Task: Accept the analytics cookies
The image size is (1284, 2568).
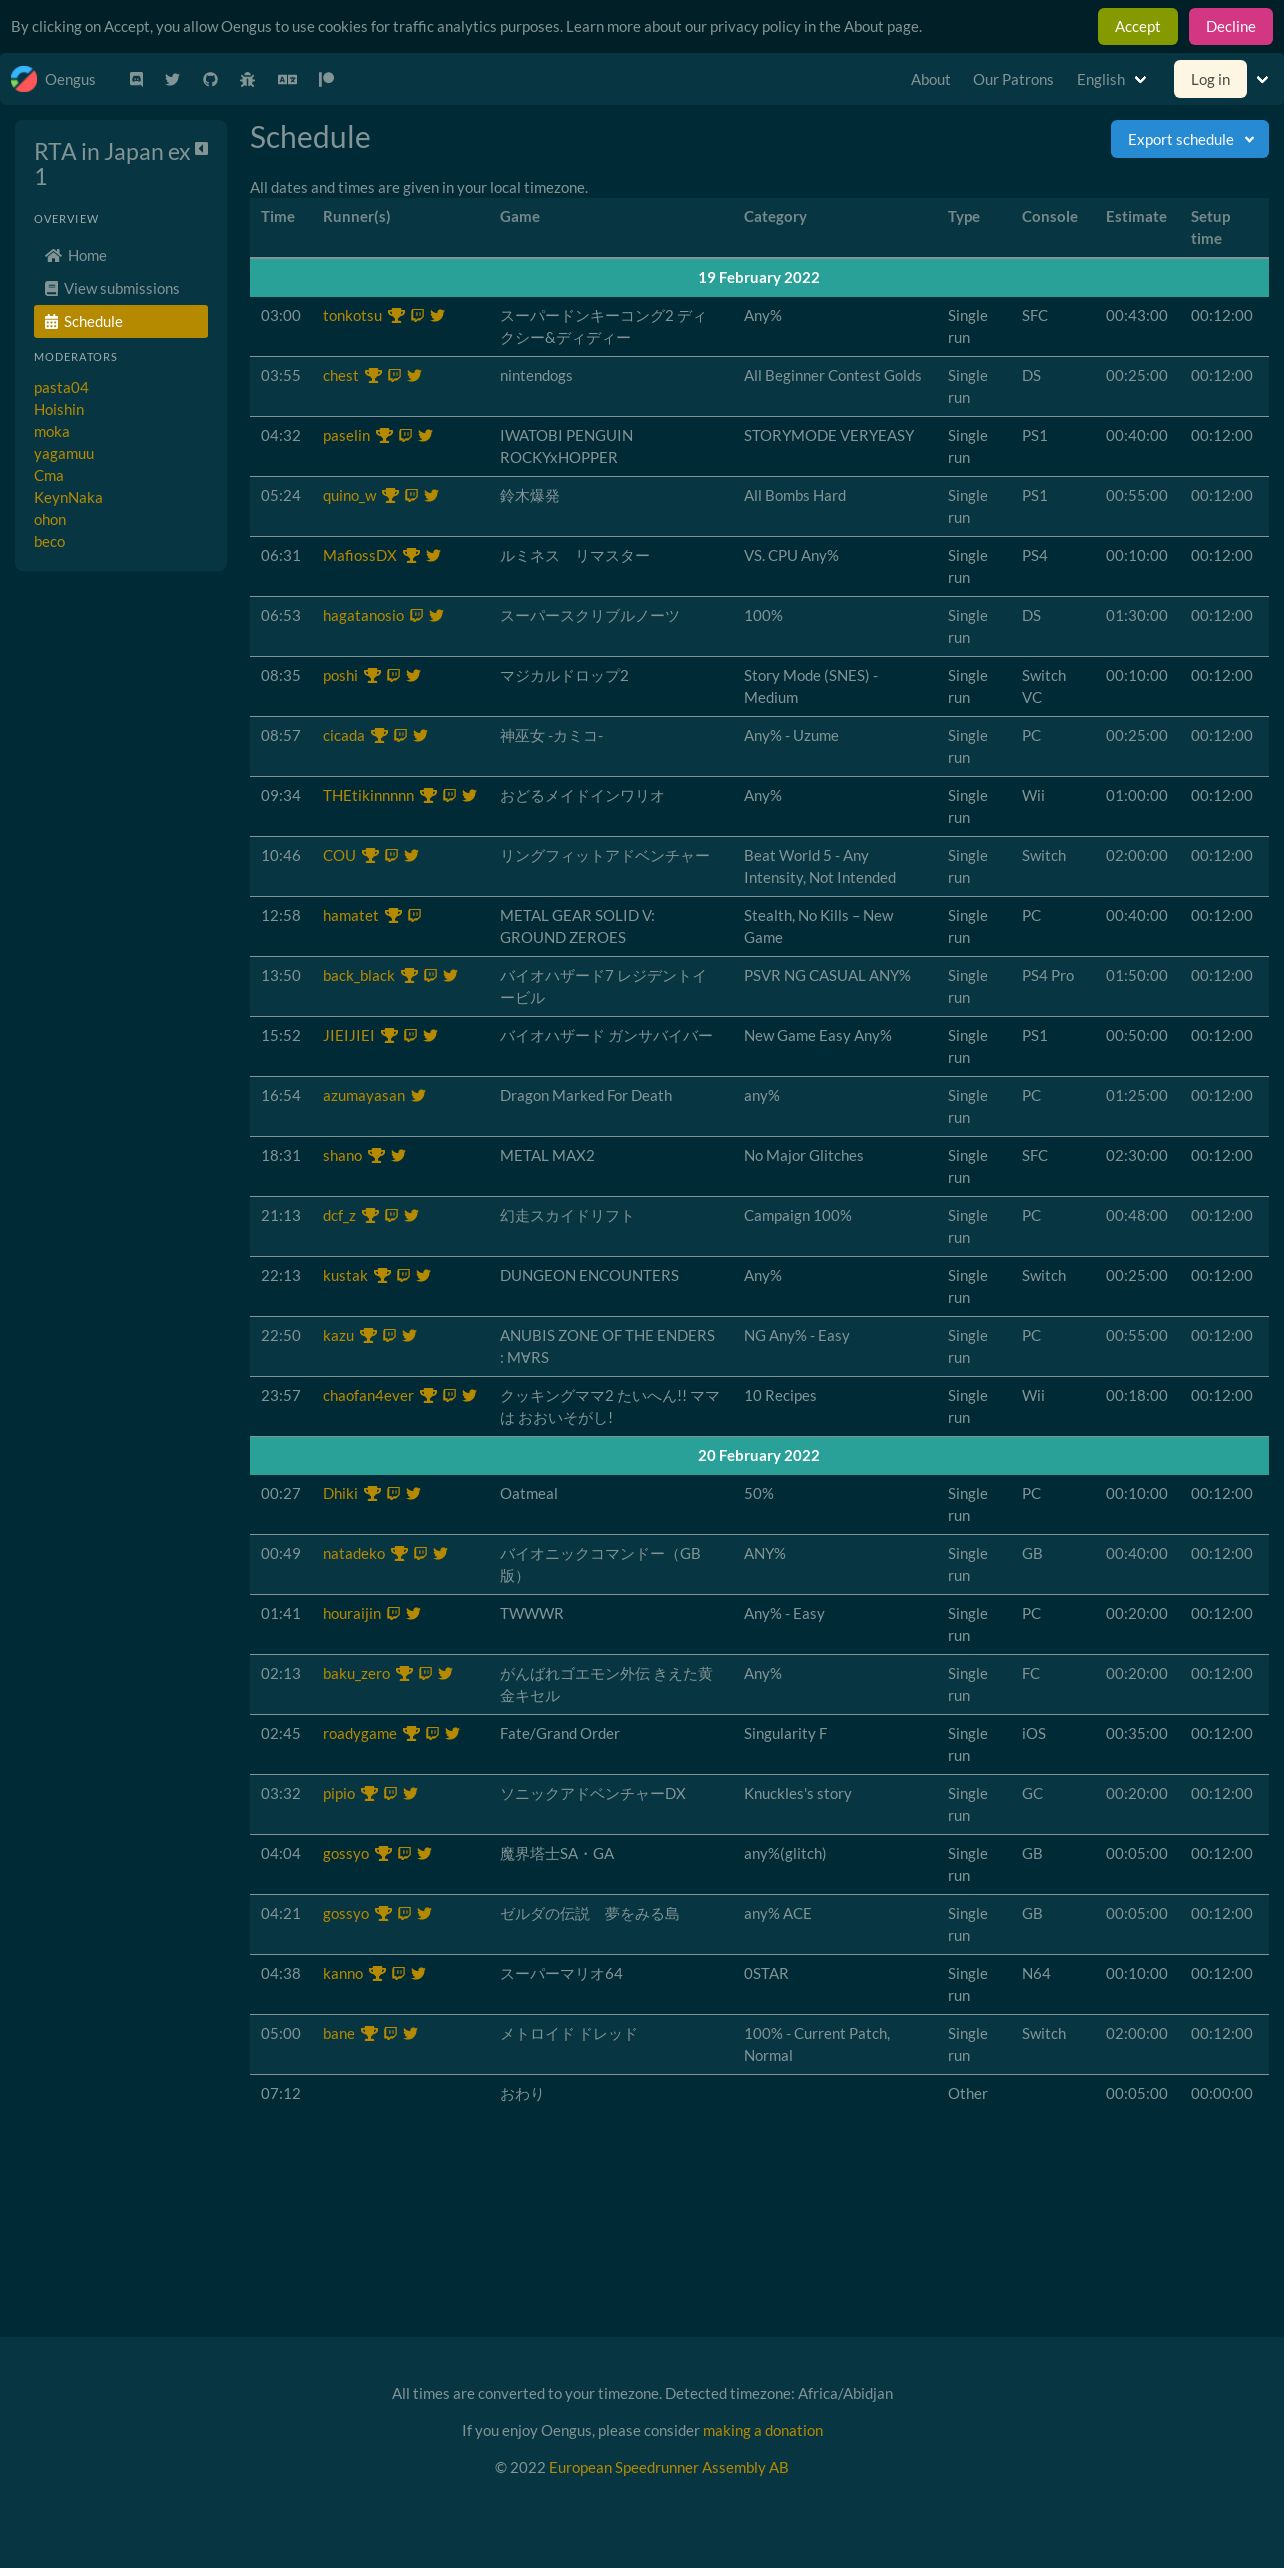Action: pyautogui.click(x=1137, y=27)
